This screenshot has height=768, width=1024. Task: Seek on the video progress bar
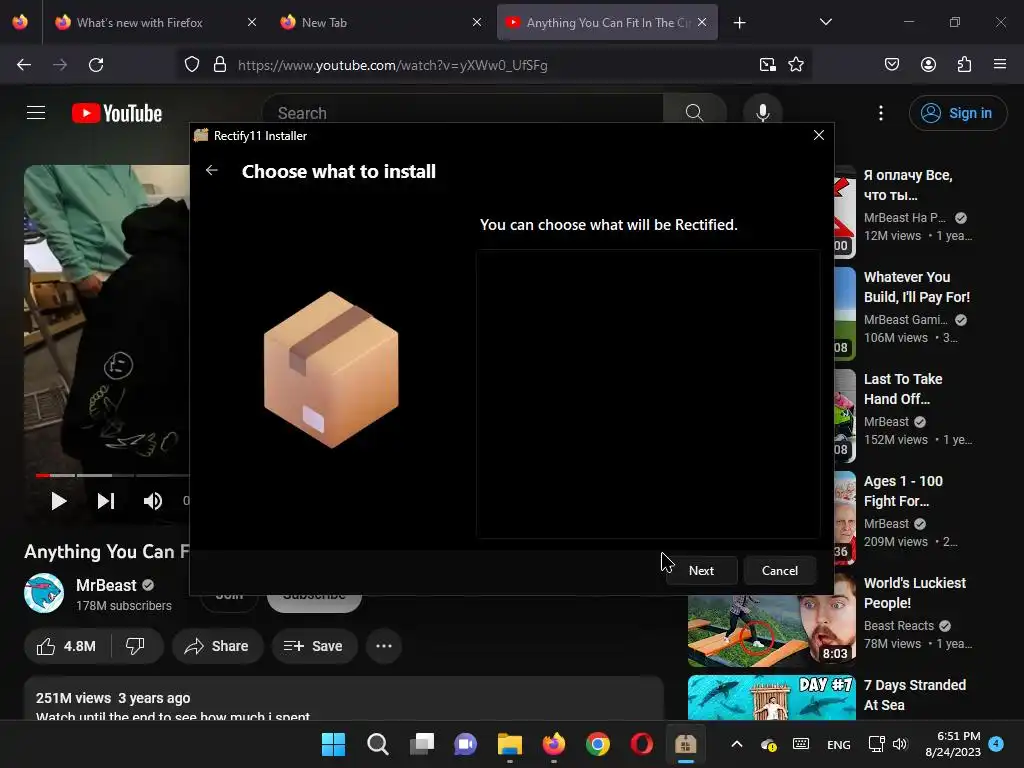[x=112, y=475]
